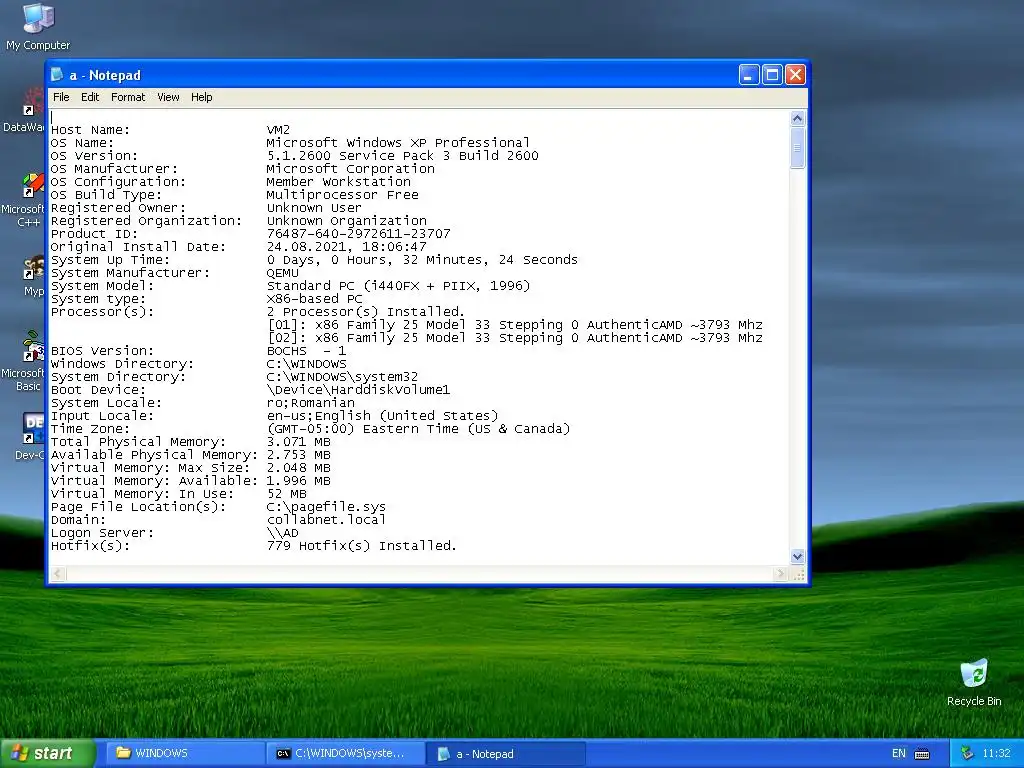Image resolution: width=1024 pixels, height=768 pixels.
Task: Click the Logon Server value \\AD
Action: point(283,533)
